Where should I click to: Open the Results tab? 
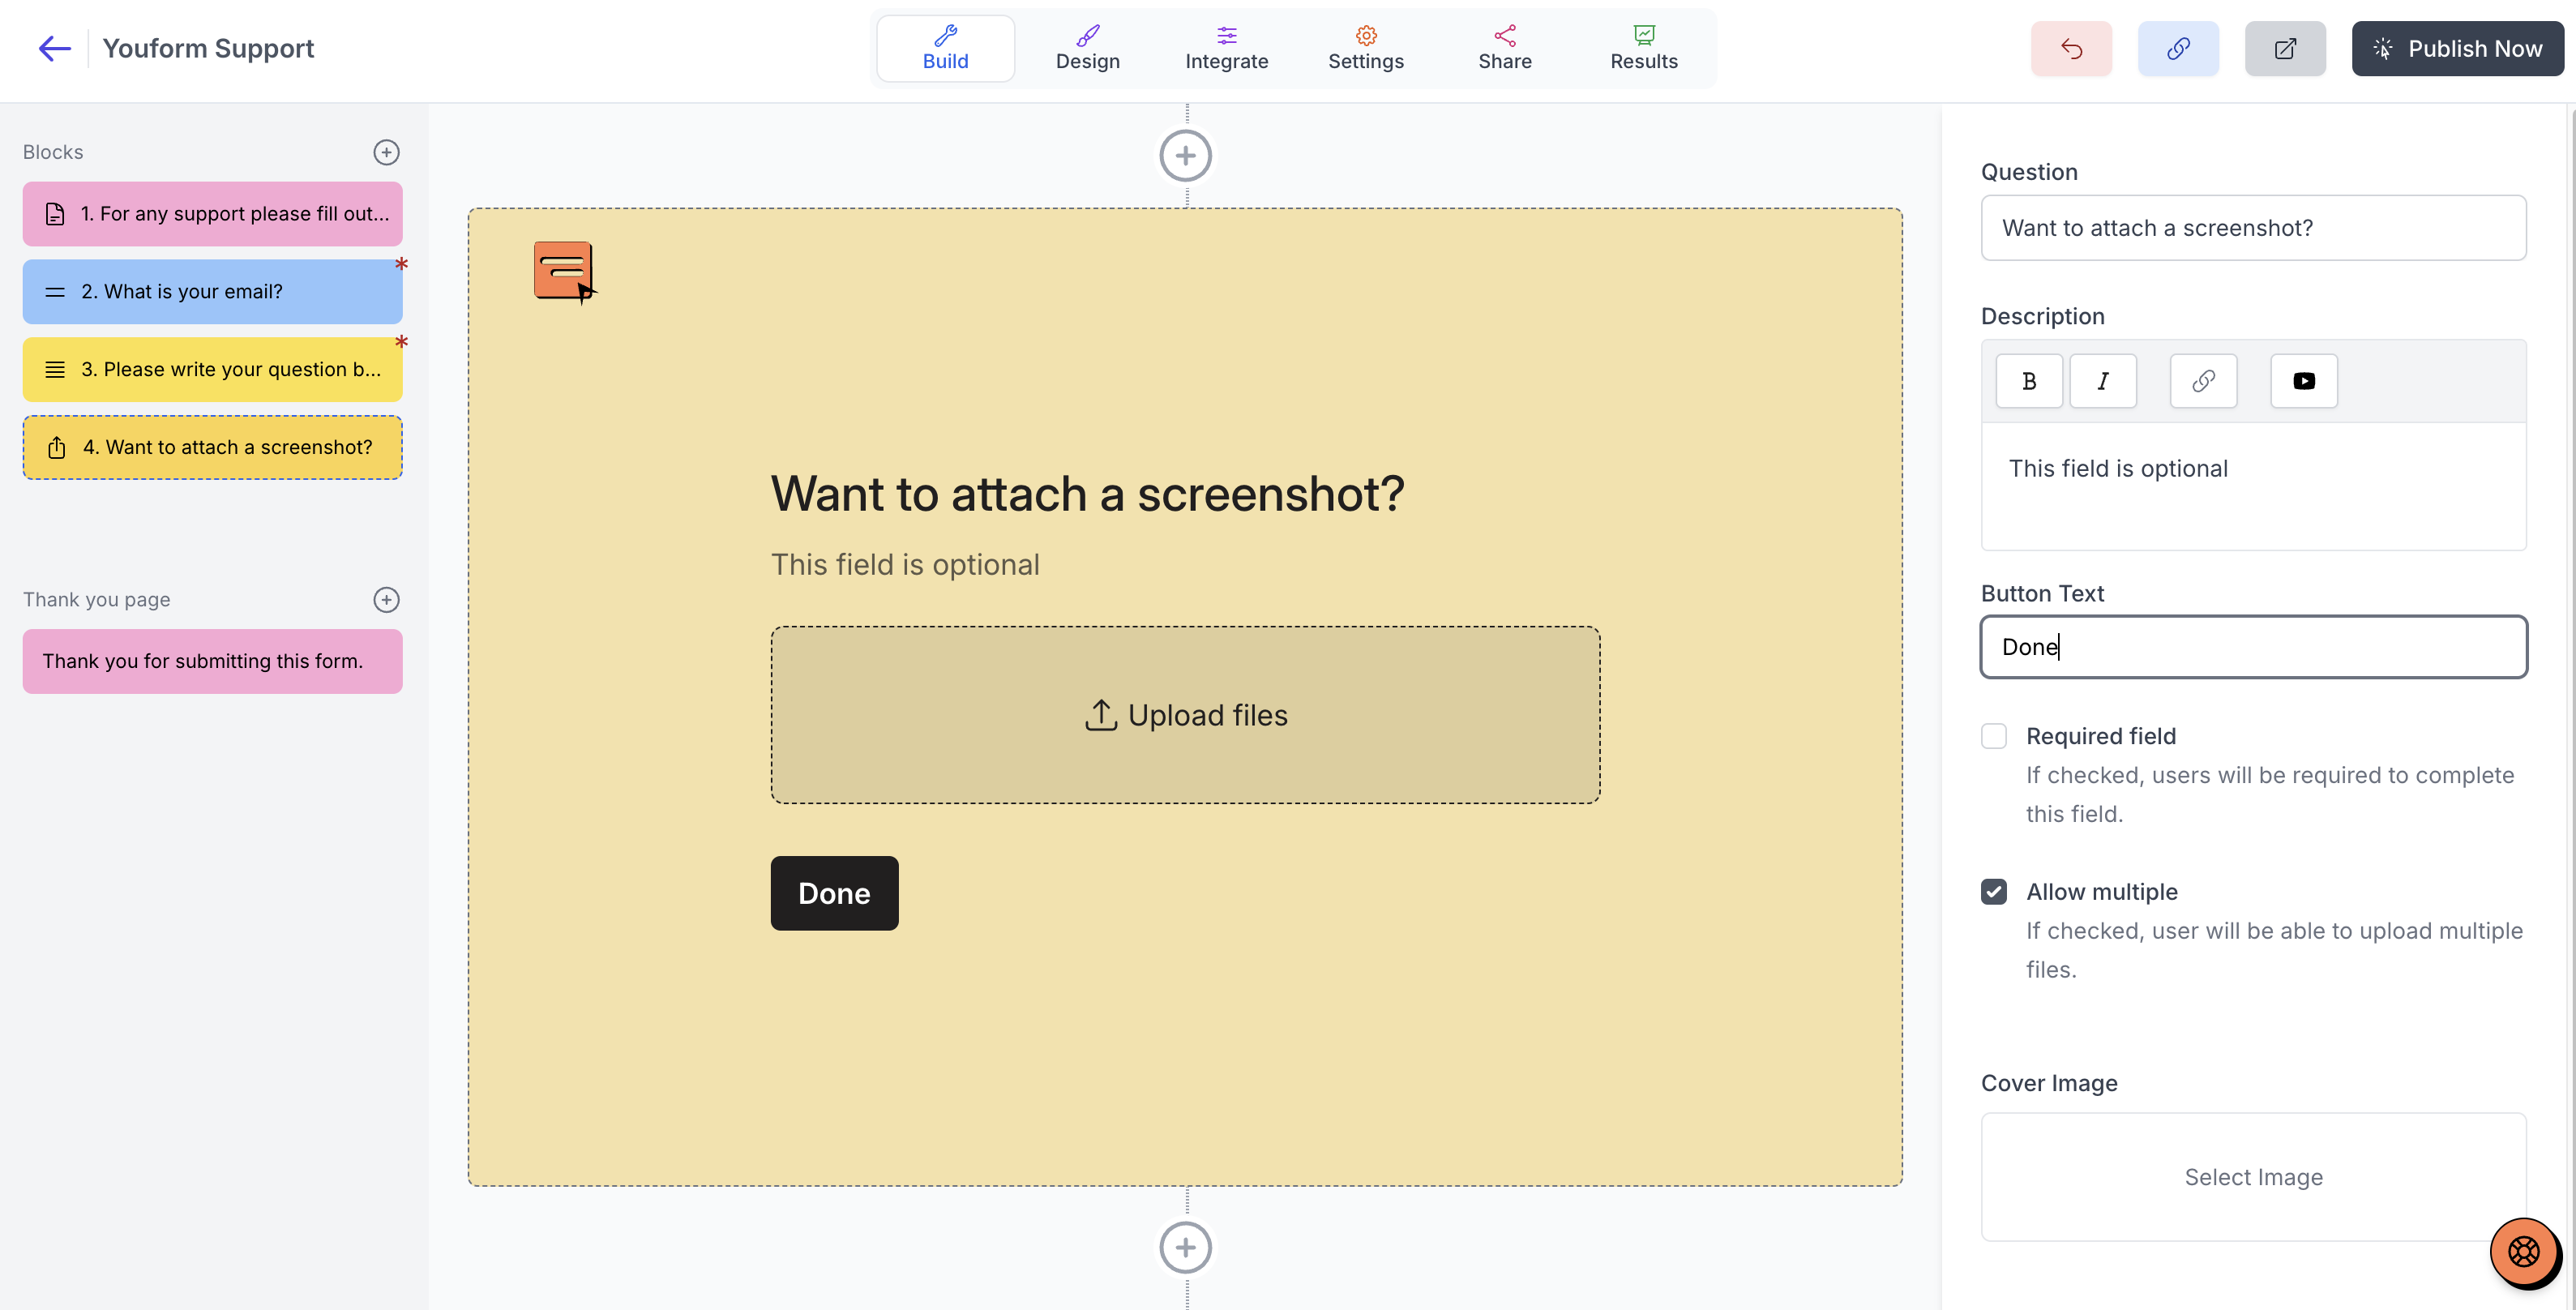1643,48
